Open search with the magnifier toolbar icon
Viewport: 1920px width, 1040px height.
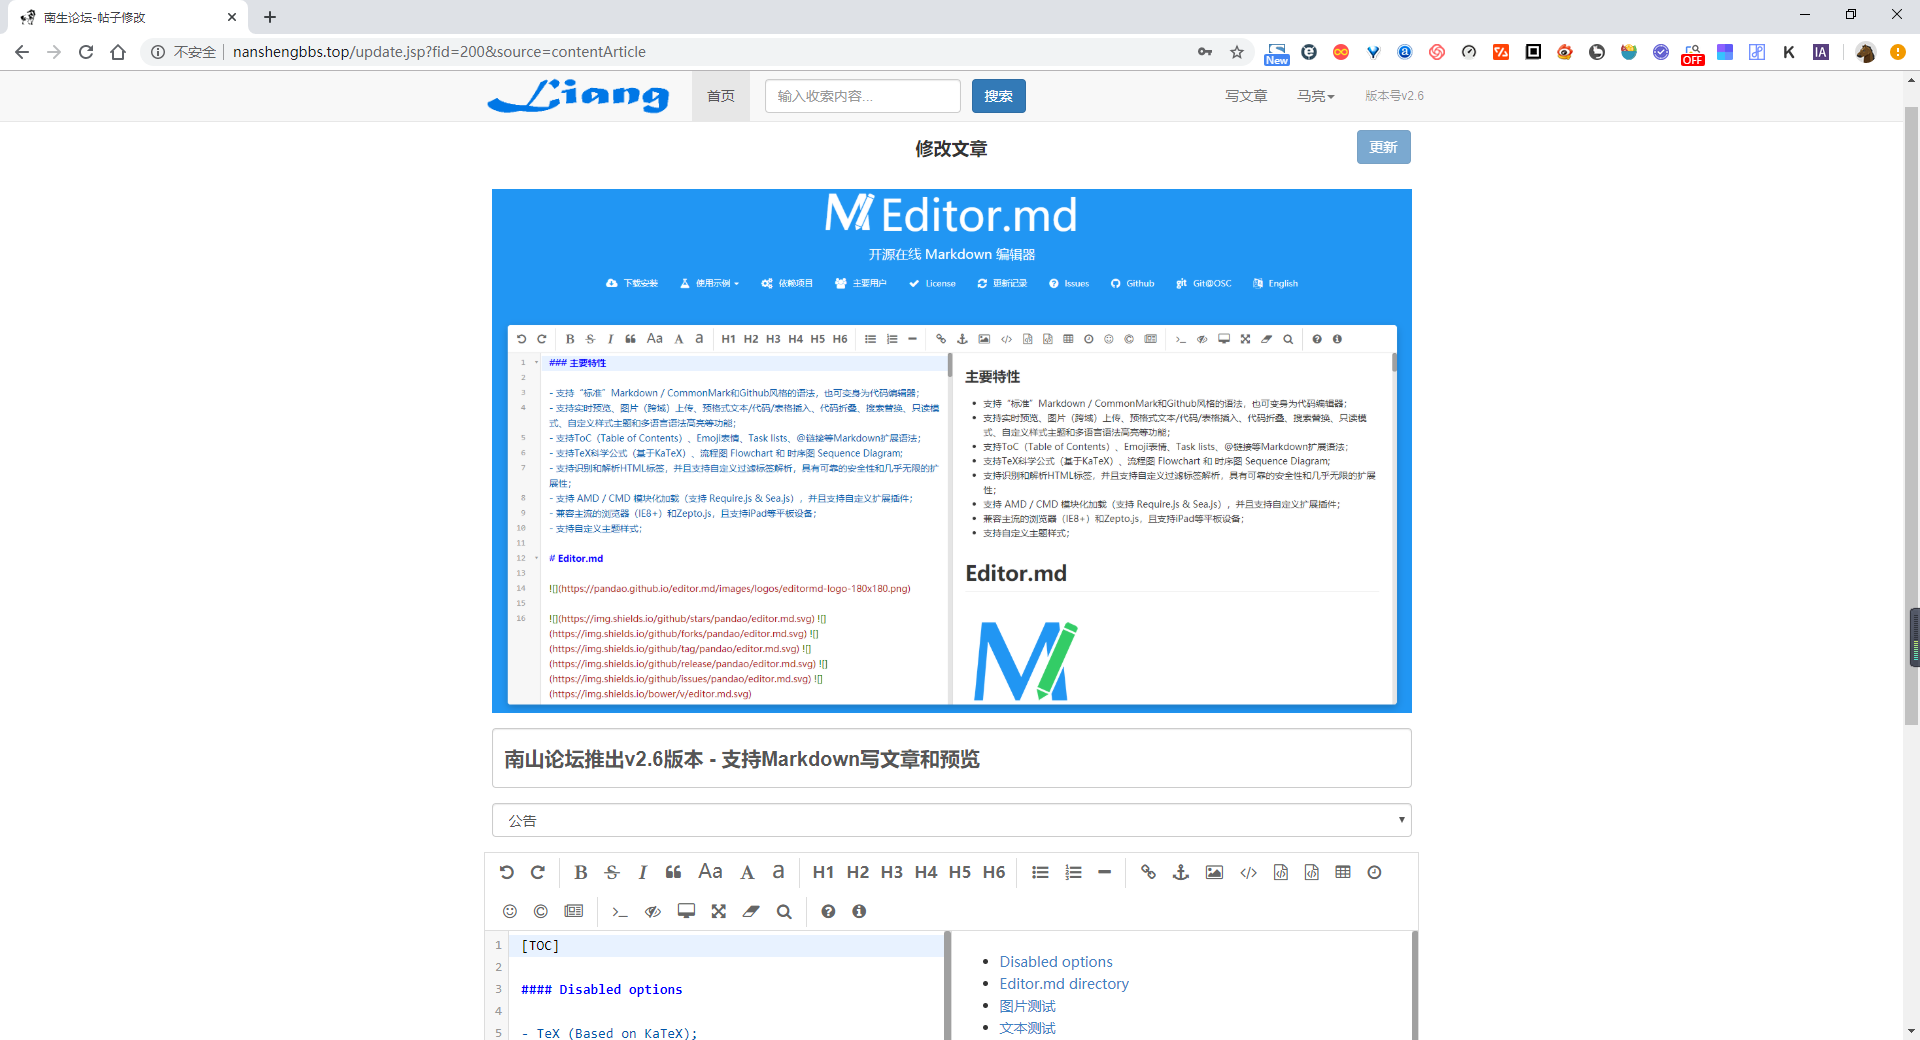coord(784,911)
